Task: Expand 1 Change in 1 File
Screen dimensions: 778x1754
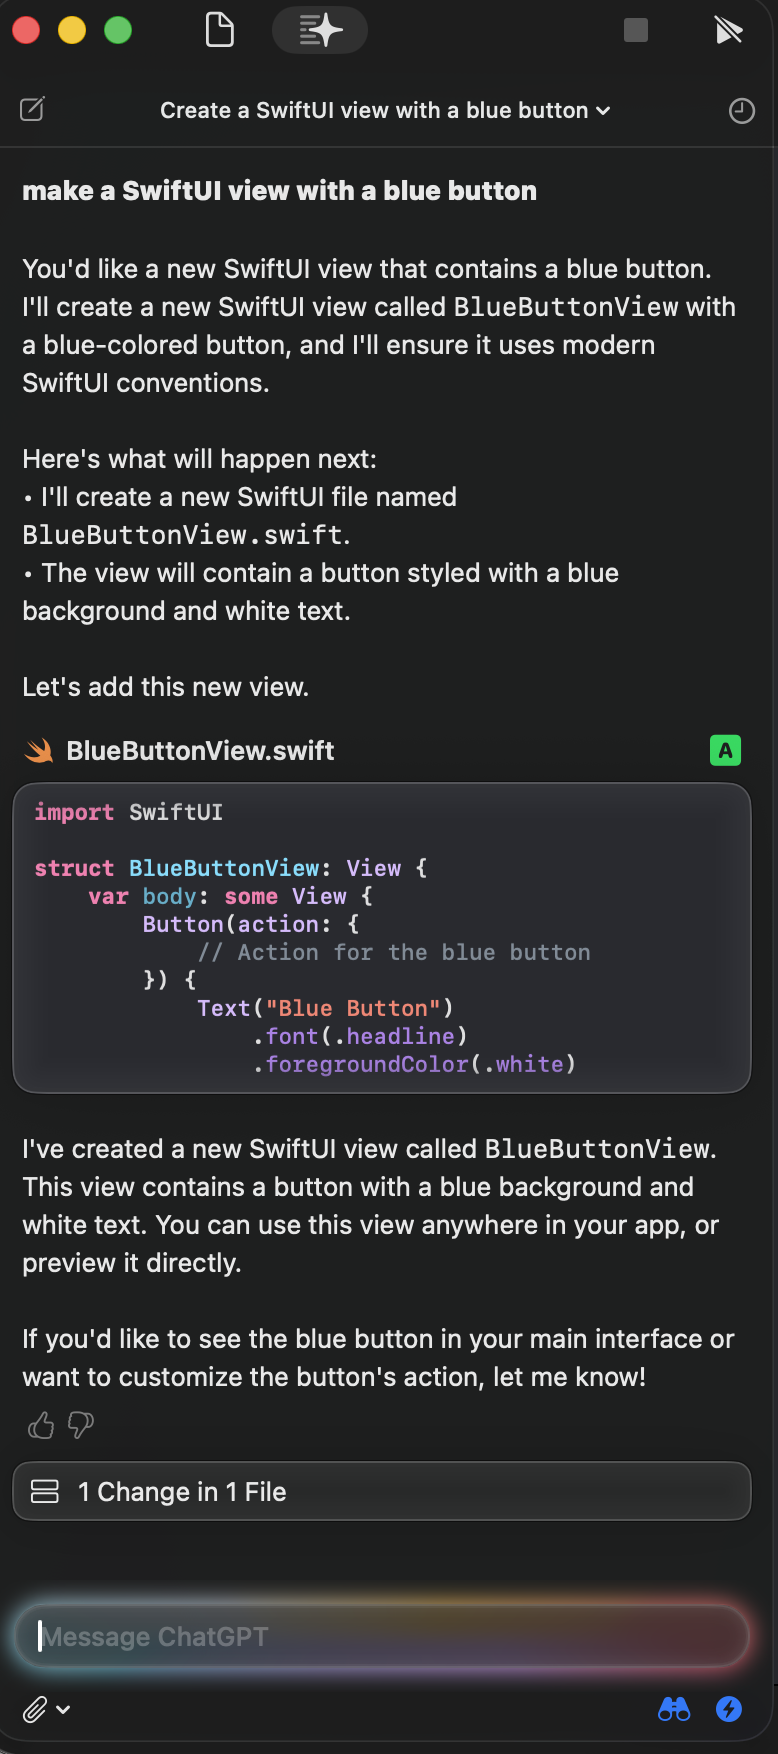Action: click(382, 1491)
